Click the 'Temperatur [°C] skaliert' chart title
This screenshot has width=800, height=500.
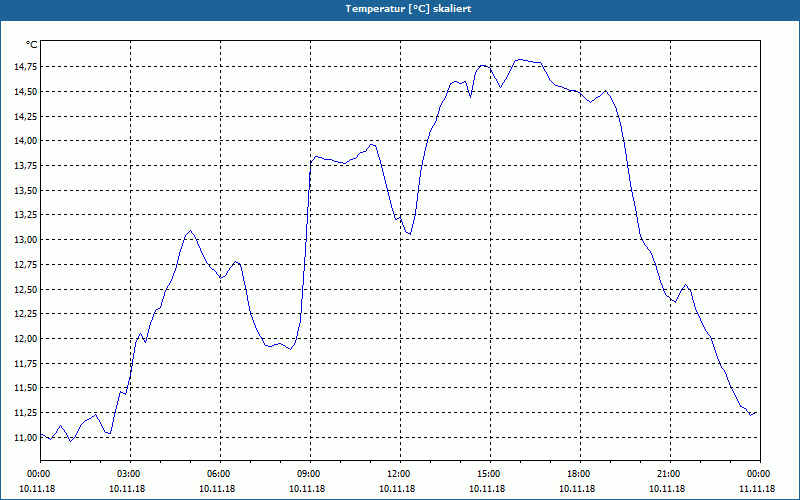coord(408,9)
